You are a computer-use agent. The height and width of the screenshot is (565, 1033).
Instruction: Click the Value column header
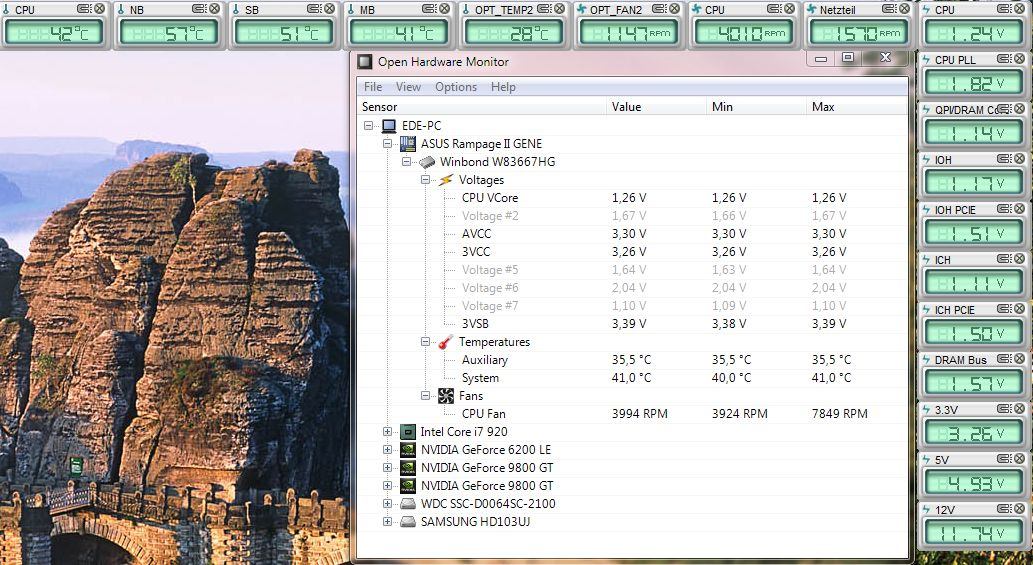[x=656, y=107]
